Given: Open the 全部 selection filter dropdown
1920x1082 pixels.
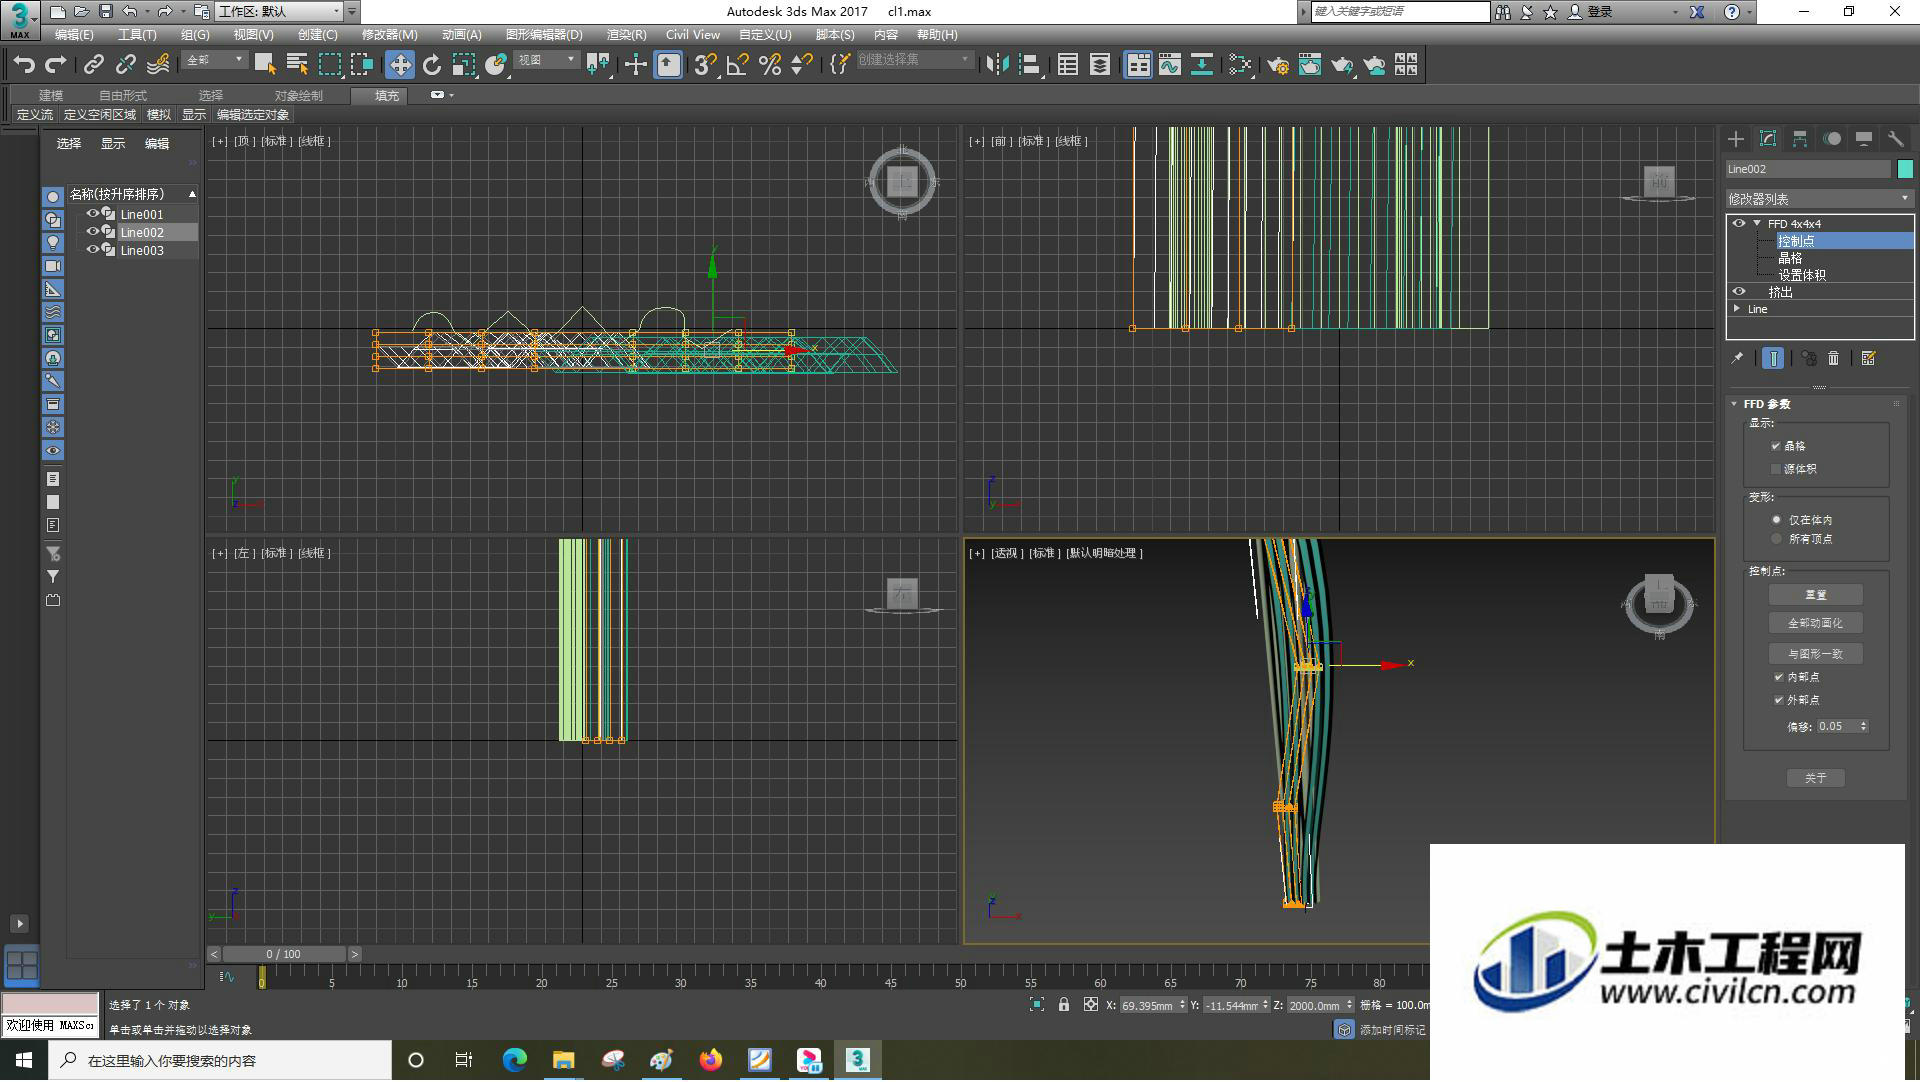Looking at the screenshot, I should pyautogui.click(x=215, y=60).
